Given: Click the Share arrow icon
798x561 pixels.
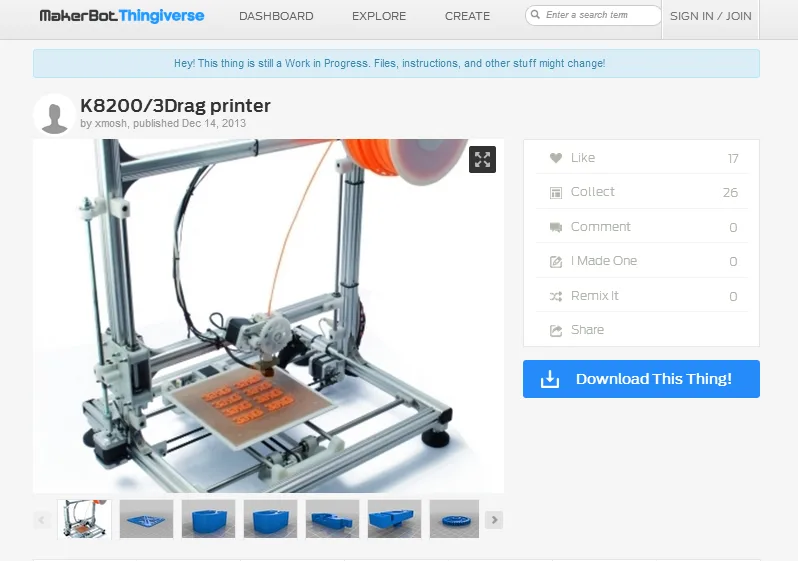Looking at the screenshot, I should [556, 330].
